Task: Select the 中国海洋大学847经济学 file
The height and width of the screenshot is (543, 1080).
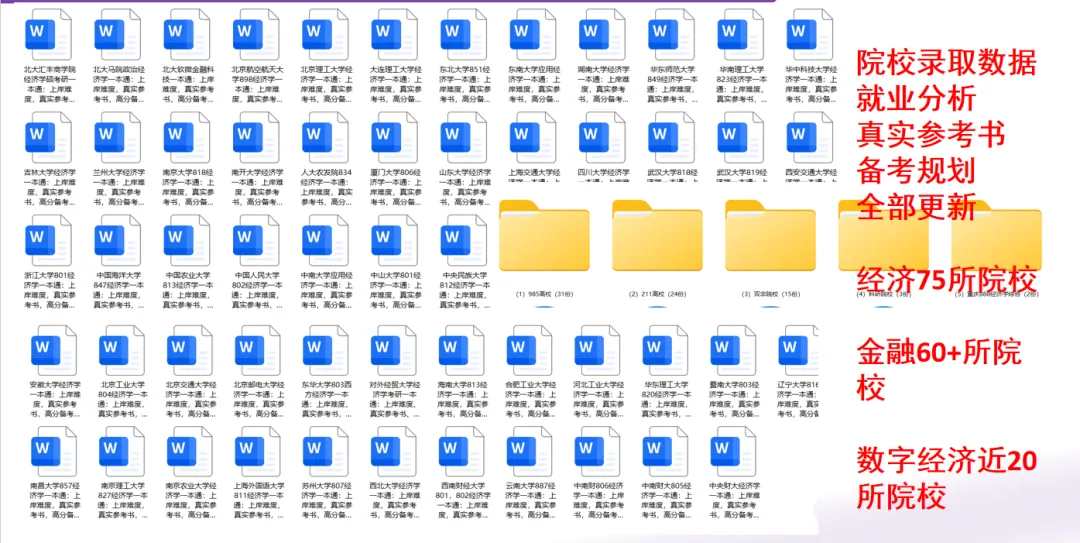Action: [118, 240]
